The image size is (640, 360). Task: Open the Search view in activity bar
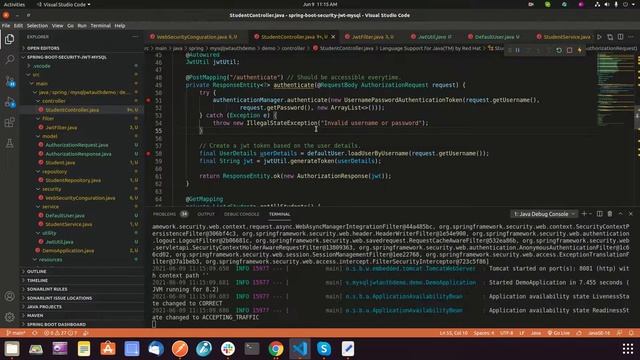pyautogui.click(x=9, y=60)
